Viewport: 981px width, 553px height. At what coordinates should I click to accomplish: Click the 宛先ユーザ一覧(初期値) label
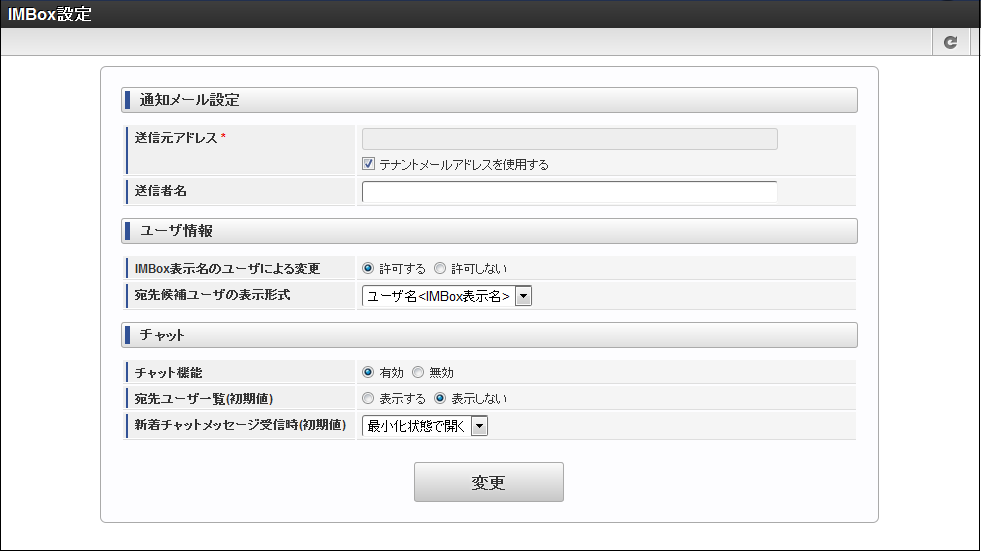click(203, 398)
